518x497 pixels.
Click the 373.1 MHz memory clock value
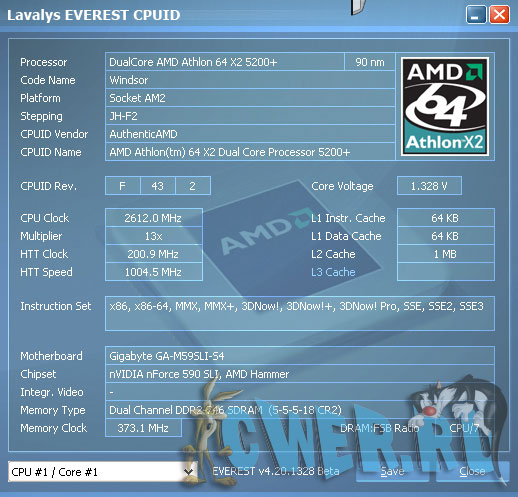143,428
